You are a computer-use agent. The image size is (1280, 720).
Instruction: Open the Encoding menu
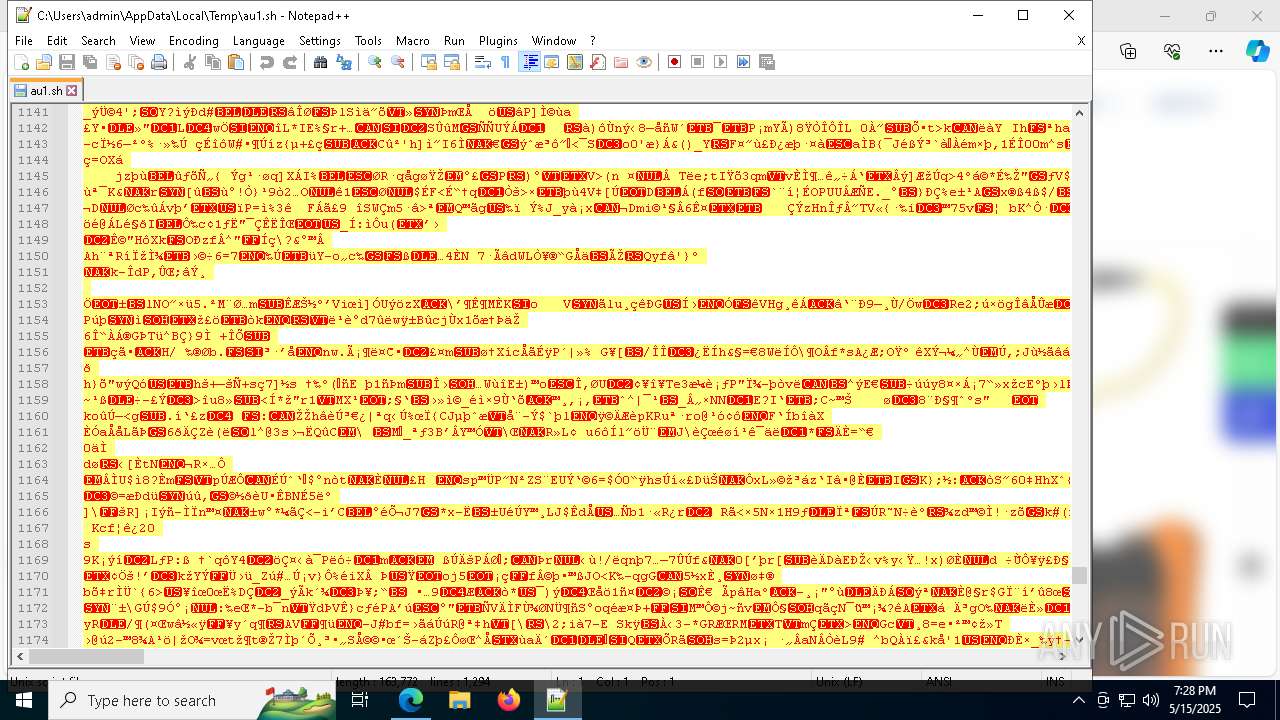click(x=194, y=40)
